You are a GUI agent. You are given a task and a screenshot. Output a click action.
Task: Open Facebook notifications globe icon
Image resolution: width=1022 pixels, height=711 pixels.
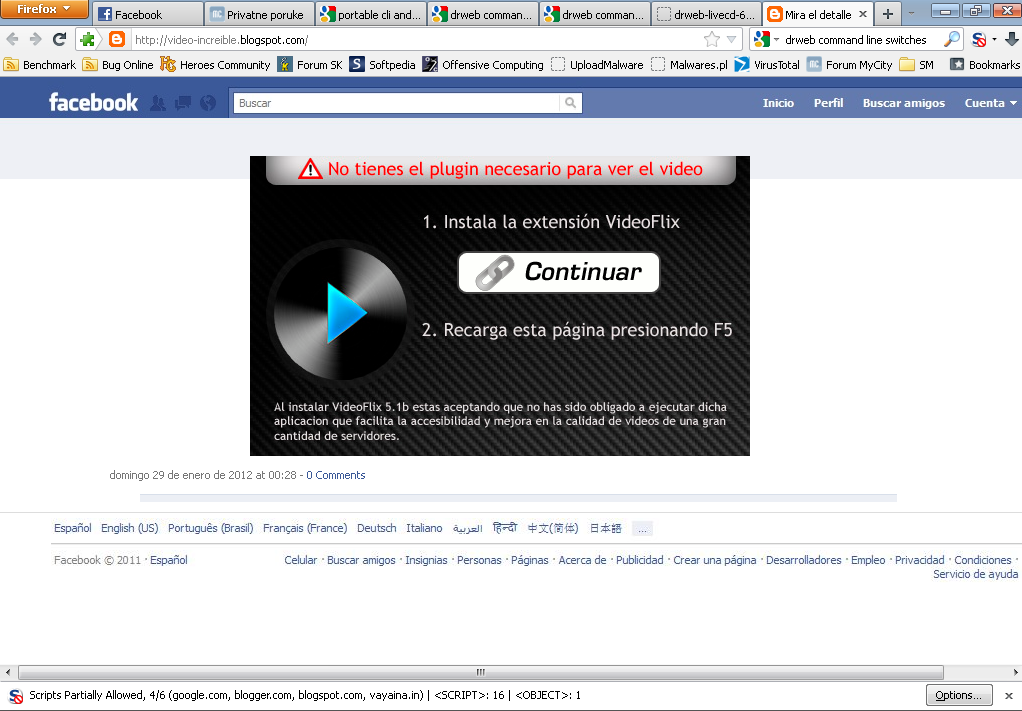(x=208, y=103)
